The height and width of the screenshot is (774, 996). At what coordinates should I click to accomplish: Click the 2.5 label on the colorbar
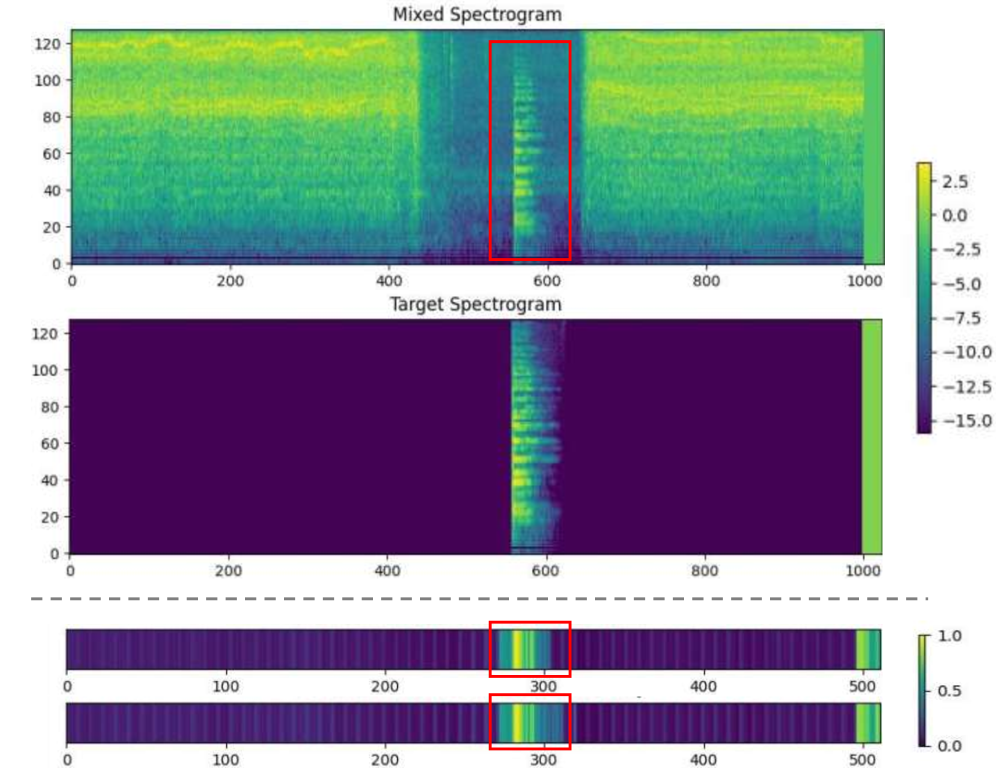click(x=955, y=182)
